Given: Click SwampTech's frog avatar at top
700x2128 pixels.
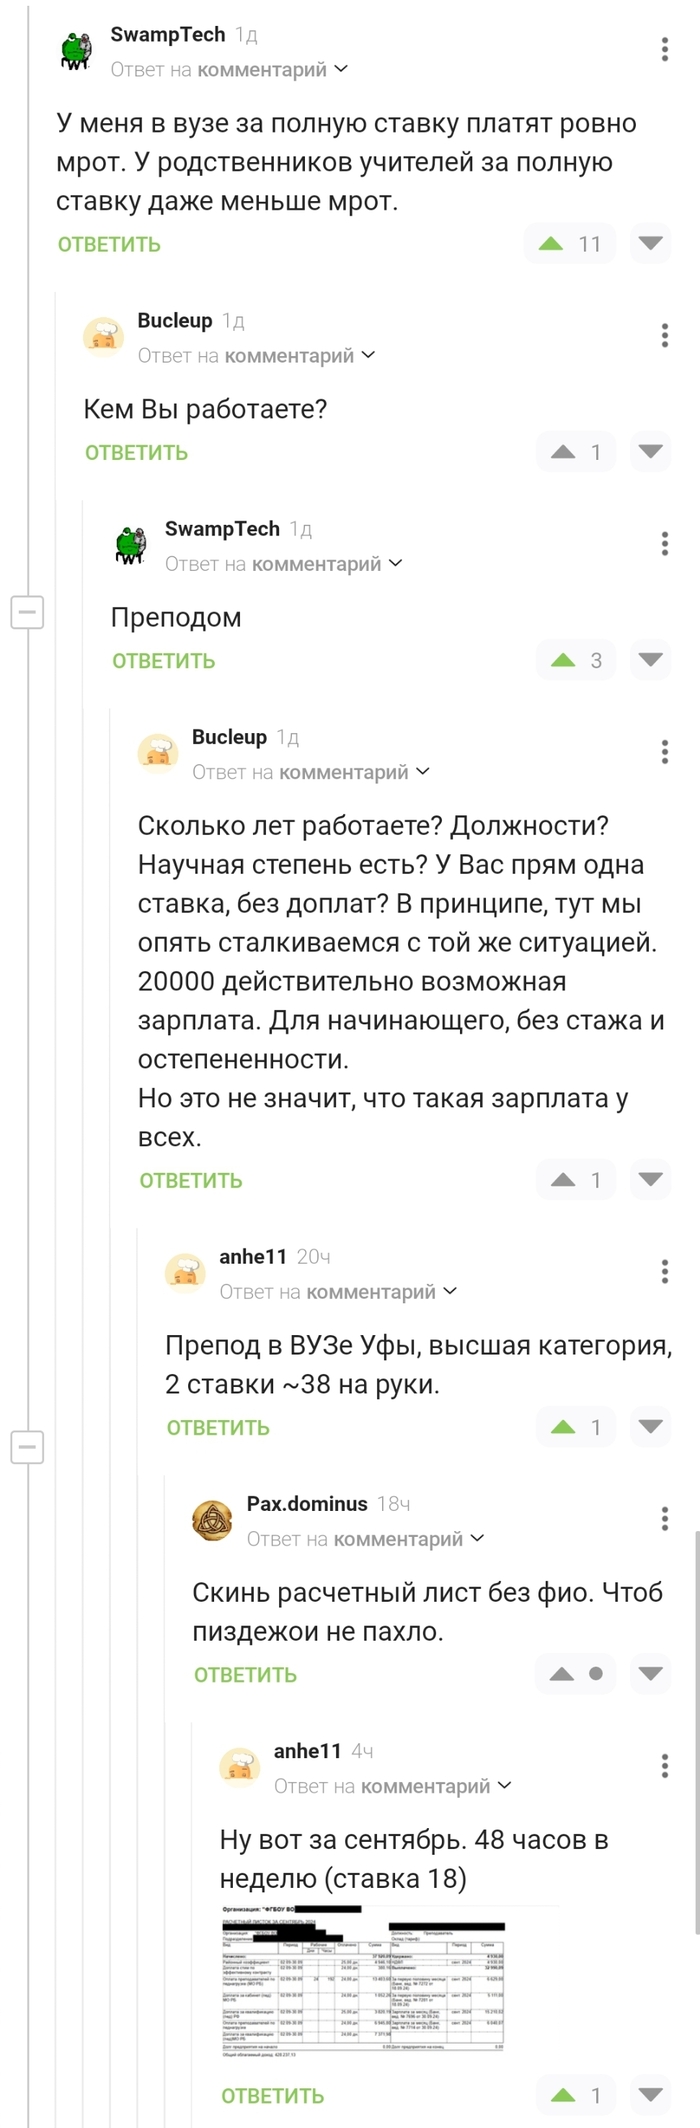Looking at the screenshot, I should [76, 50].
